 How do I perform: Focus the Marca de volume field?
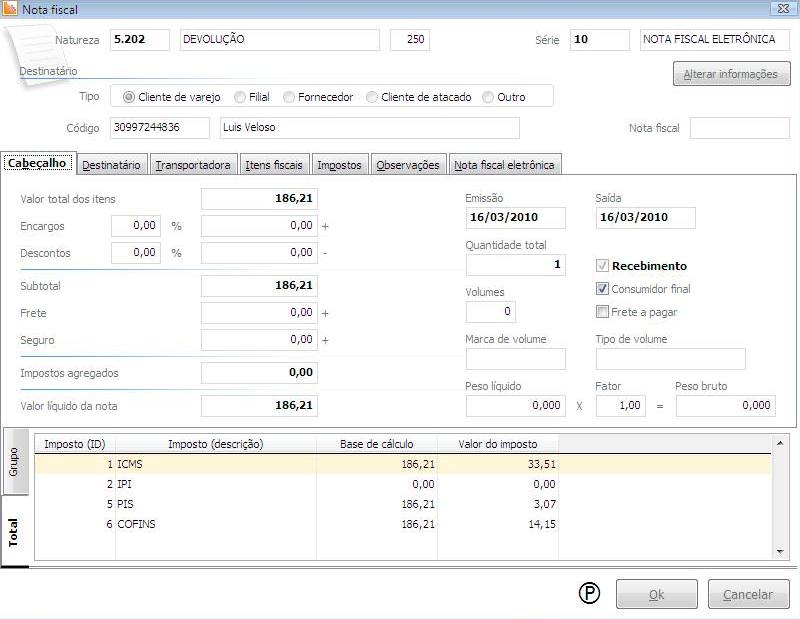coord(516,359)
